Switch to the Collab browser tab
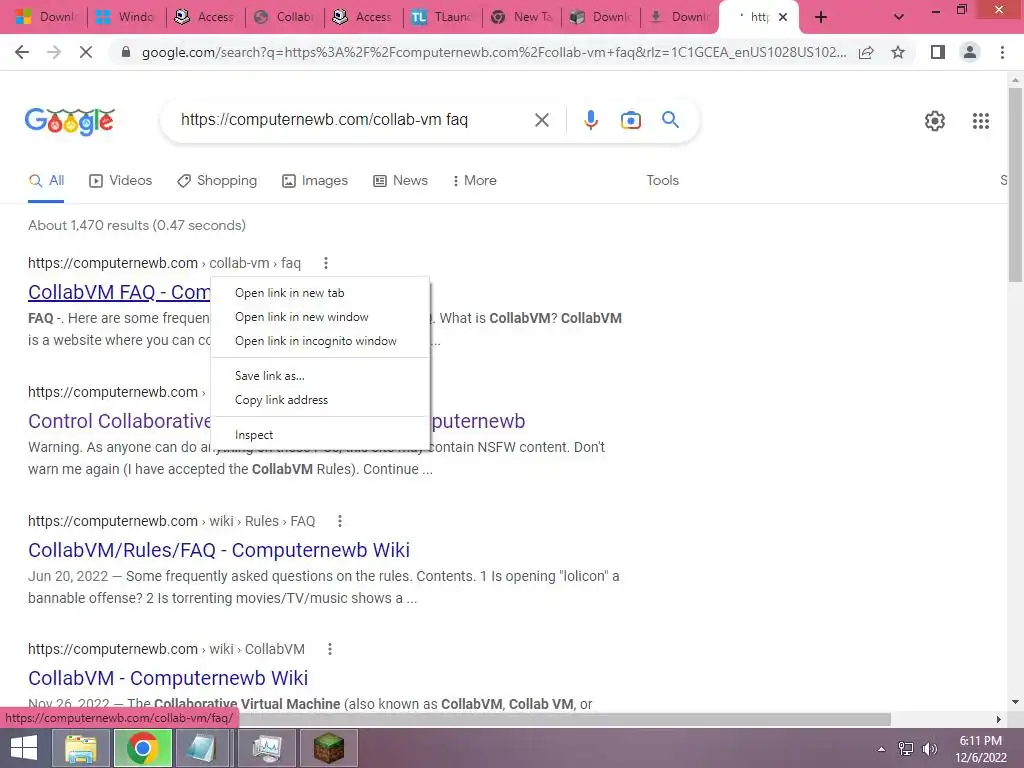Image resolution: width=1024 pixels, height=768 pixels. pyautogui.click(x=284, y=18)
